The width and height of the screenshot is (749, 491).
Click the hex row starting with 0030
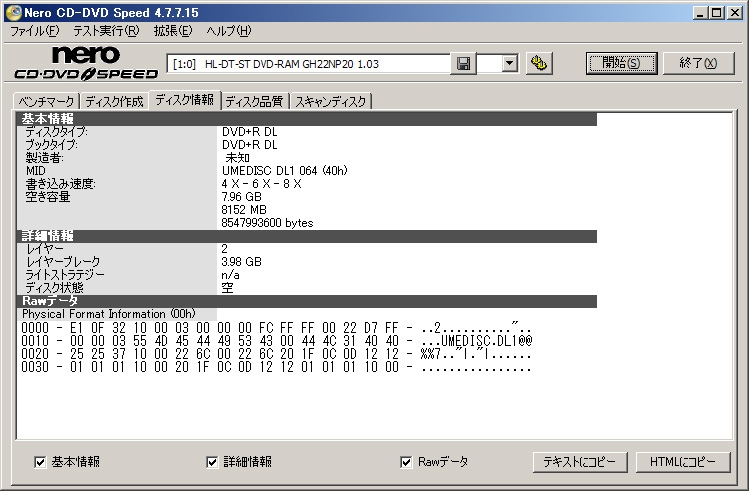tap(276, 367)
